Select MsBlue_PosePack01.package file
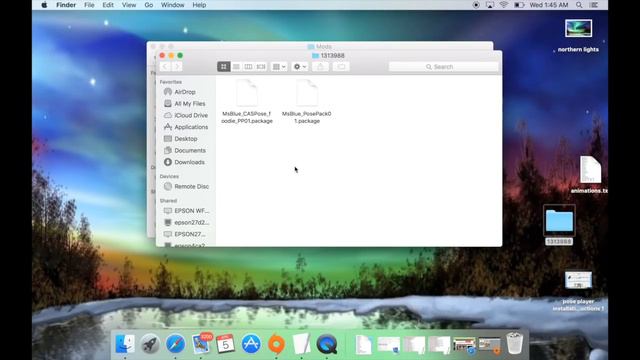640x360 pixels. point(307,102)
